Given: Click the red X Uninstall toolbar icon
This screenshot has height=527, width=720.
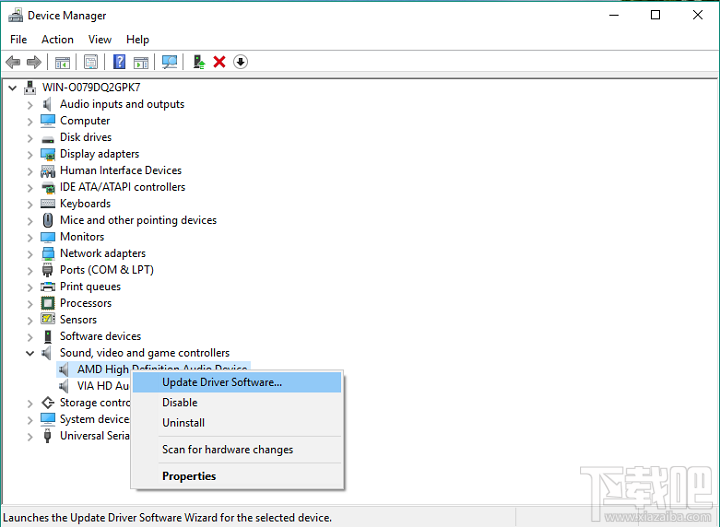Looking at the screenshot, I should pyautogui.click(x=219, y=62).
